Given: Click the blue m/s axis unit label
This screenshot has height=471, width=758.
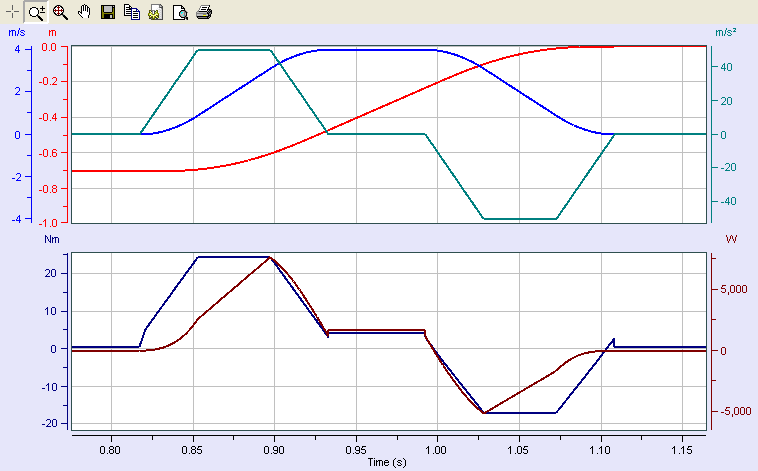Looking at the screenshot, I should point(16,33).
